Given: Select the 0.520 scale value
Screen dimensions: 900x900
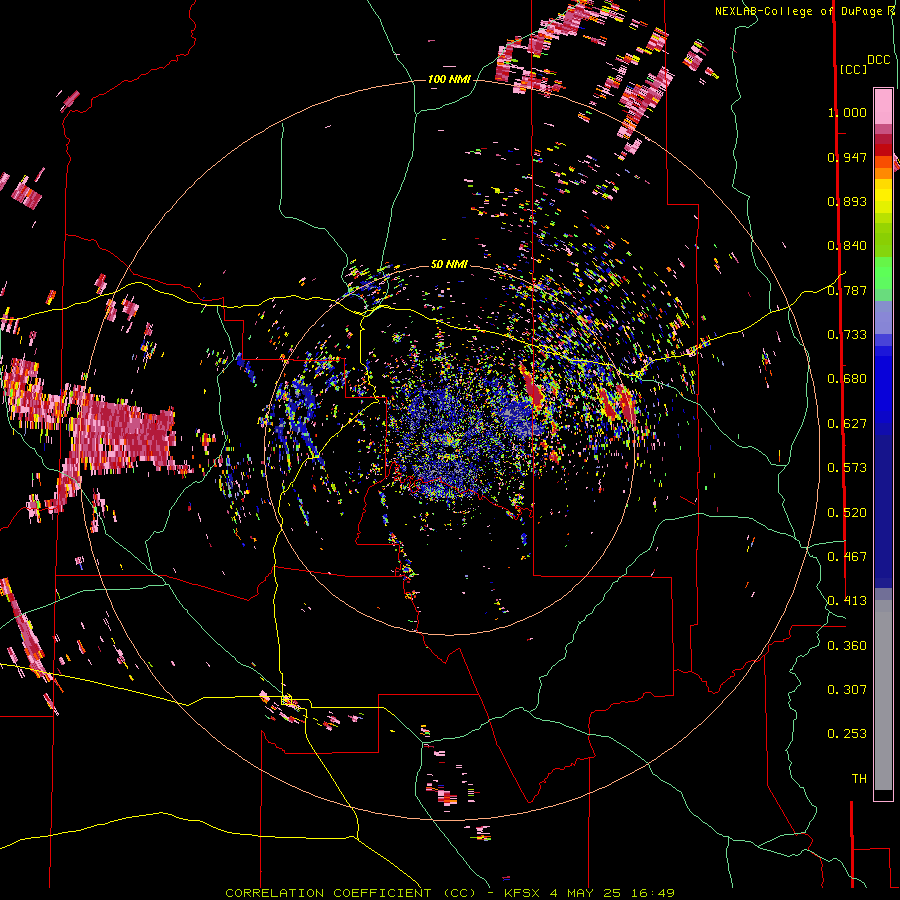Looking at the screenshot, I should [x=847, y=513].
